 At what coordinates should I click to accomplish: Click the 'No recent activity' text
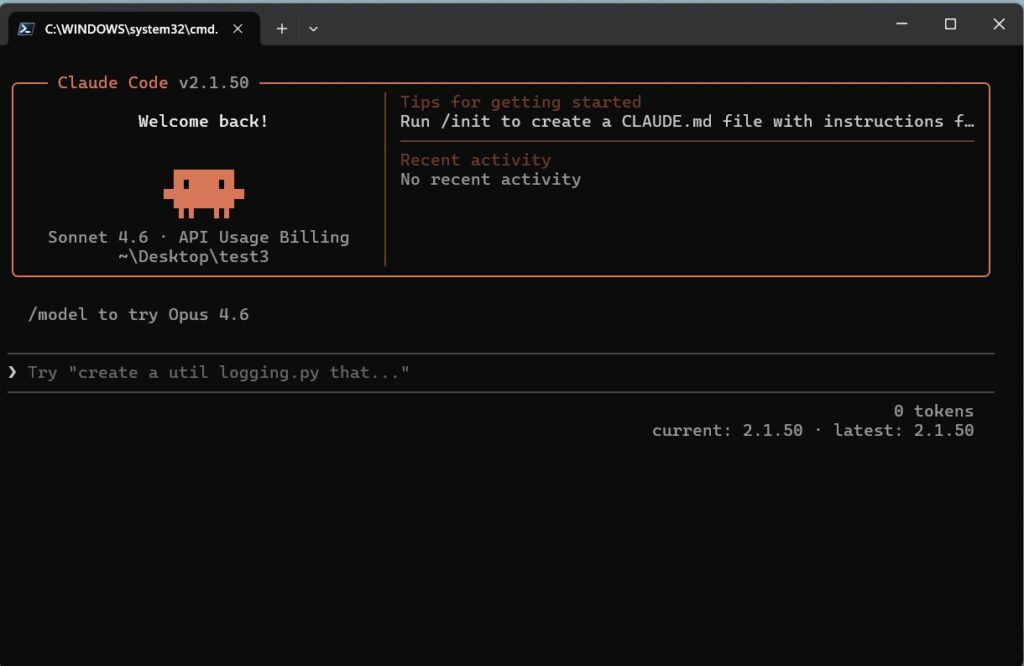tap(490, 180)
